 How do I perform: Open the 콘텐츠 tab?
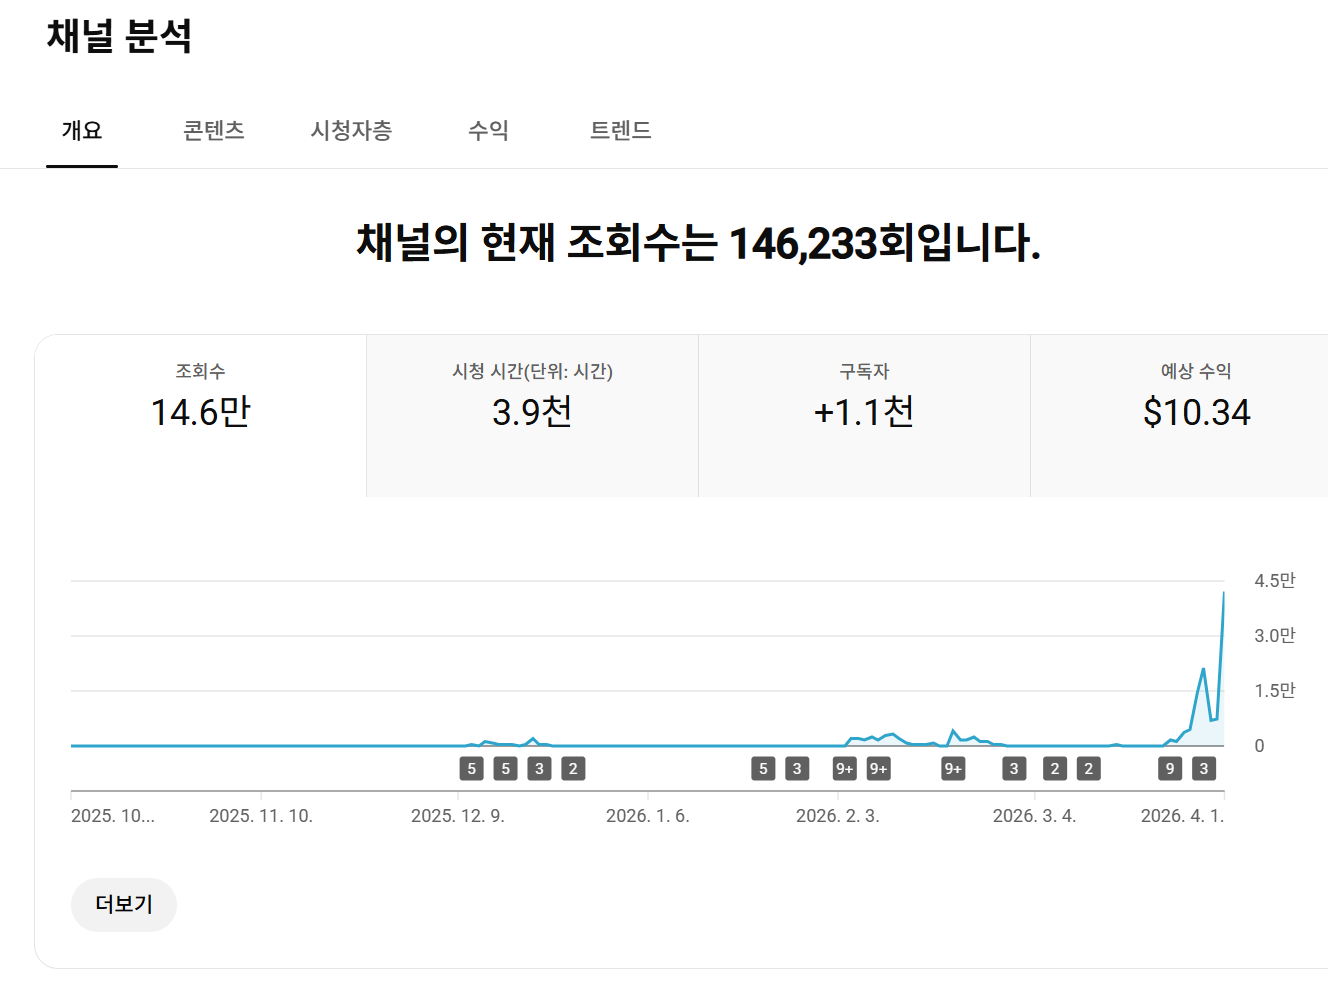coord(213,131)
